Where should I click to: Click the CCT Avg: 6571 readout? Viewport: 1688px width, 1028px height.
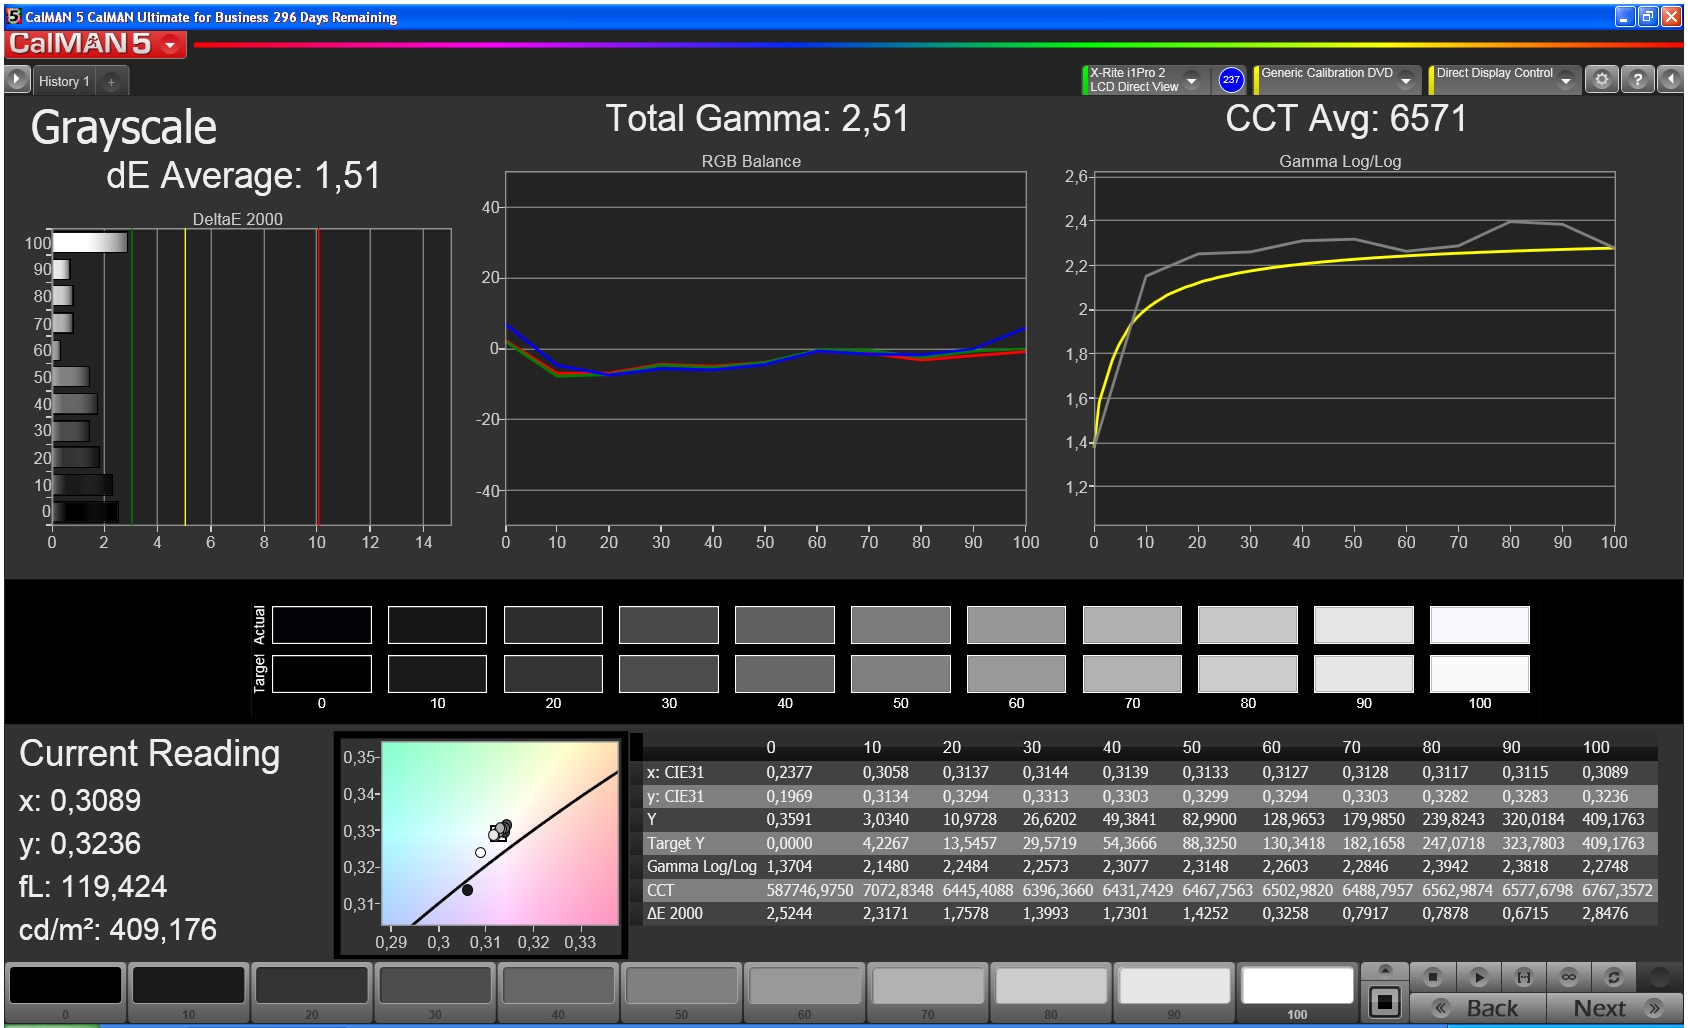pyautogui.click(x=1346, y=119)
